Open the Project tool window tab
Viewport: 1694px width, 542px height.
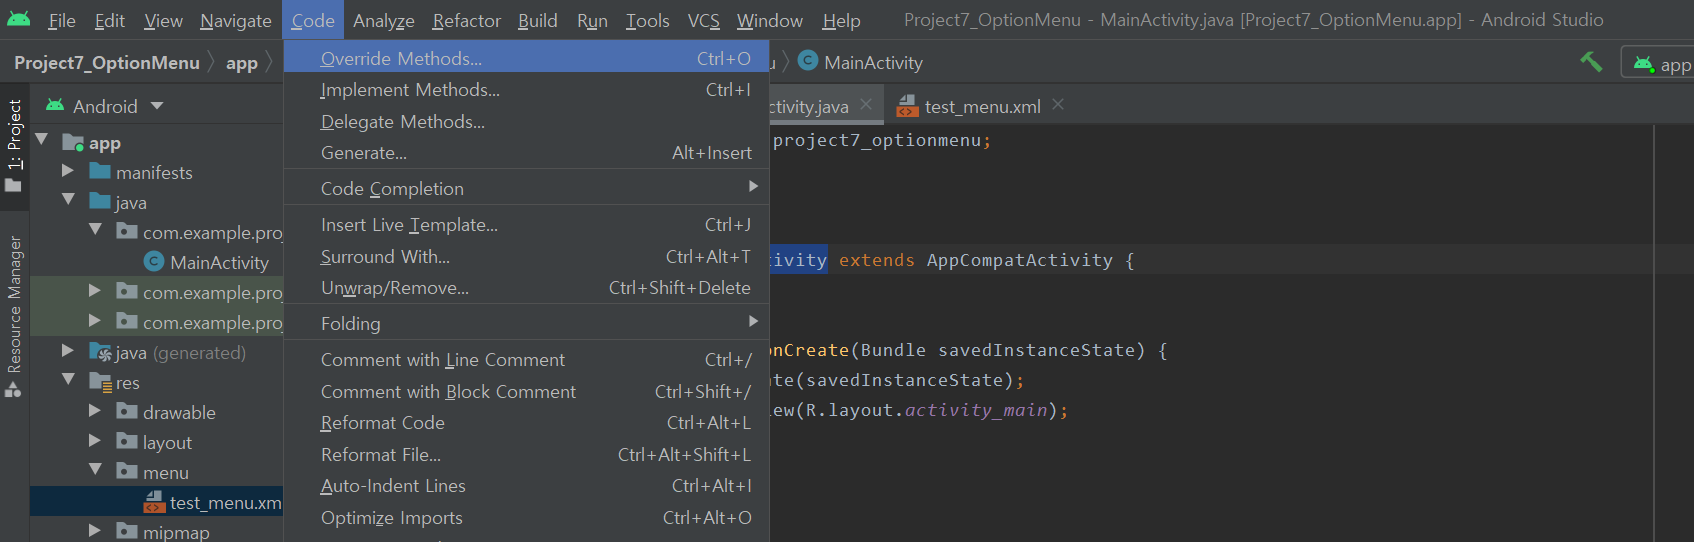click(14, 146)
